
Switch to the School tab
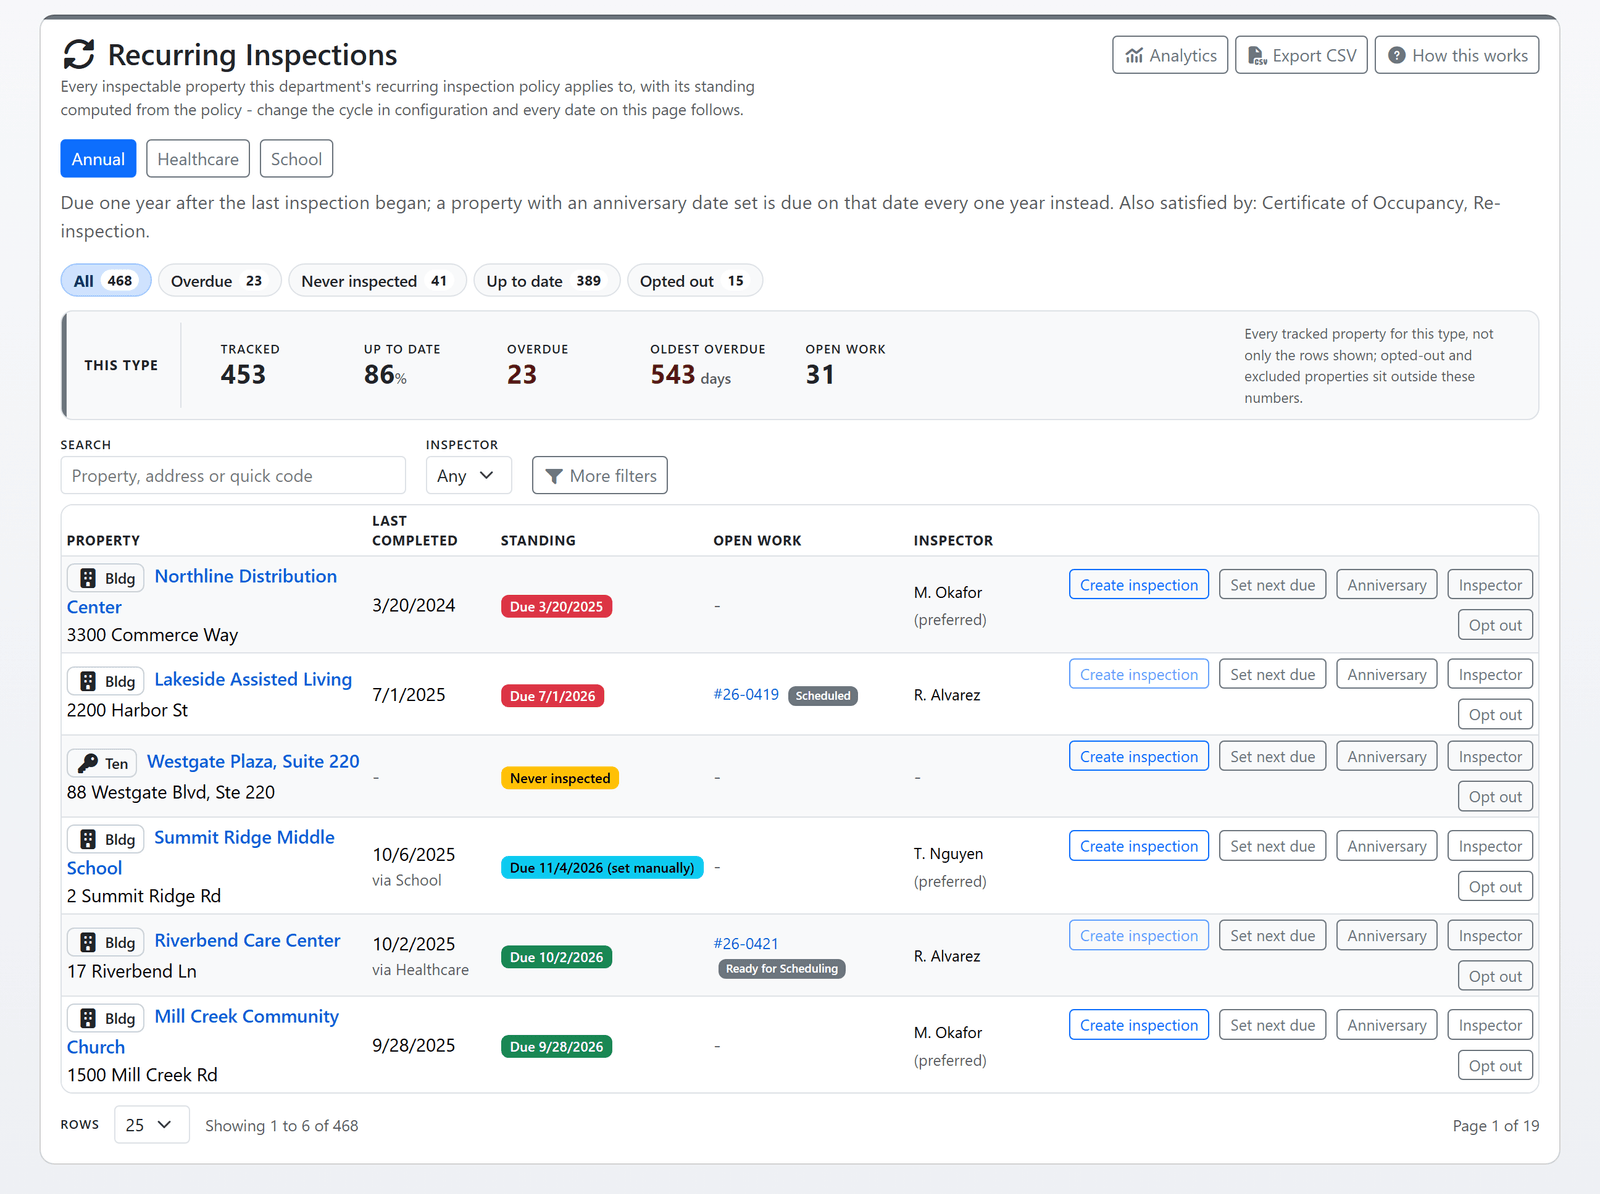[296, 159]
